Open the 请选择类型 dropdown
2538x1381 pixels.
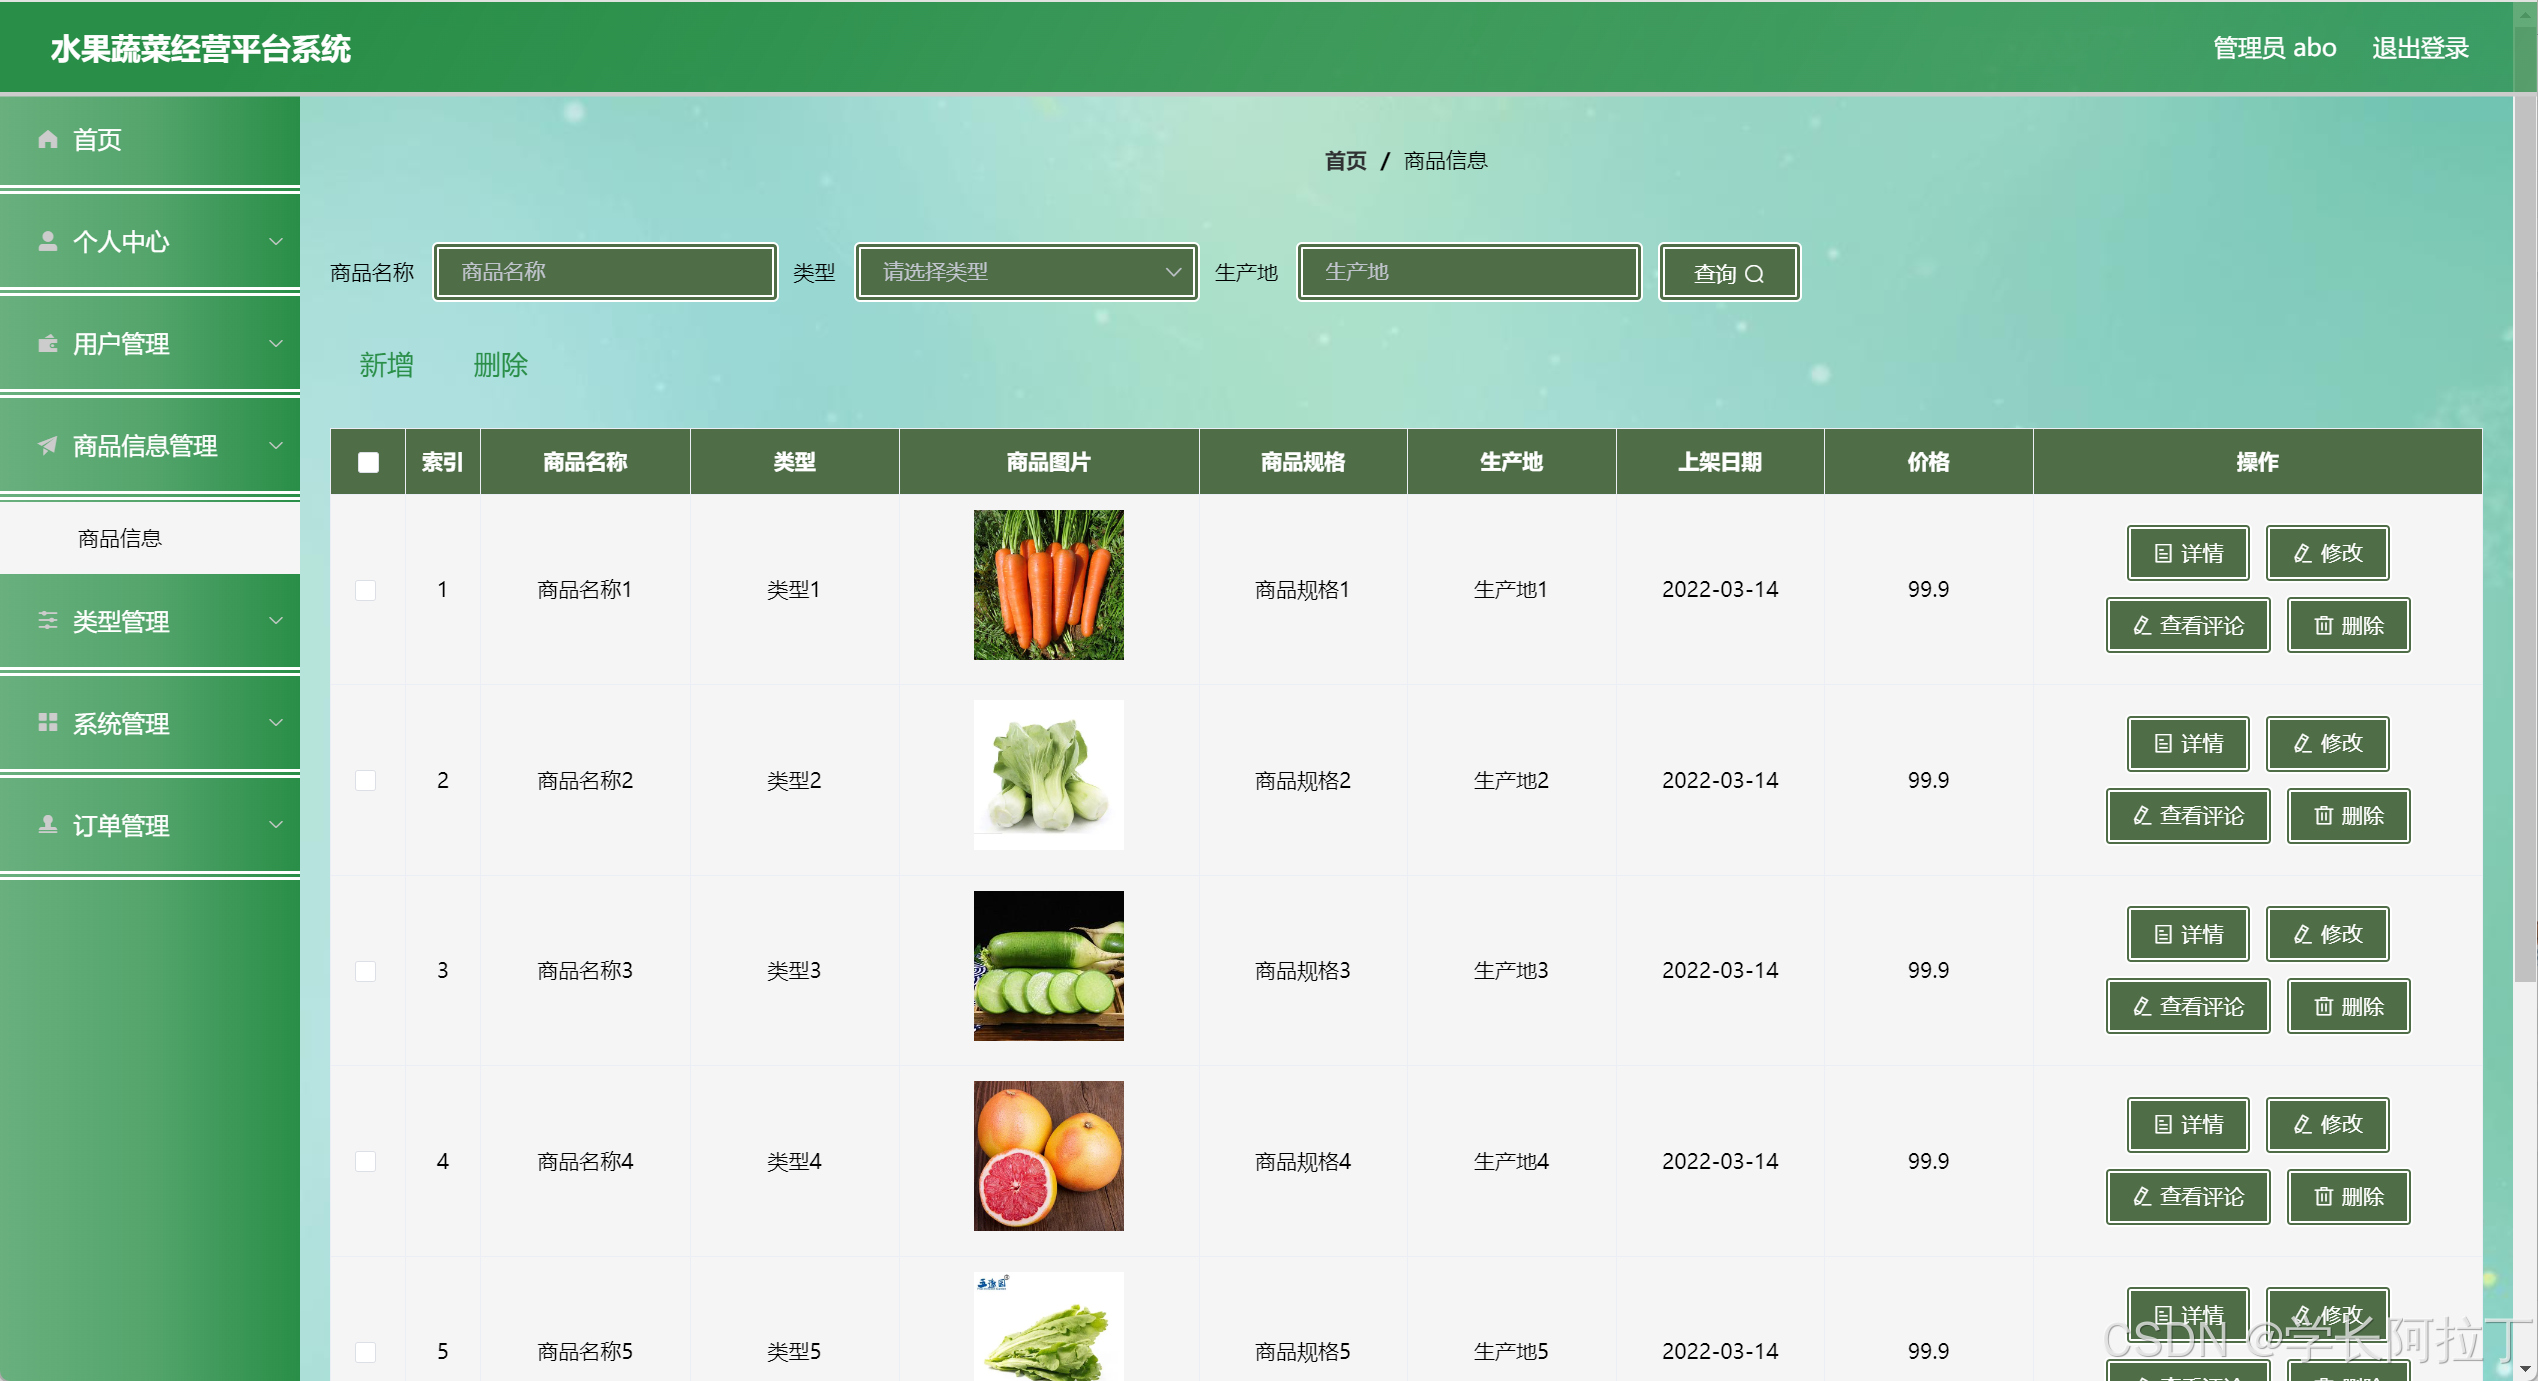coord(1026,272)
